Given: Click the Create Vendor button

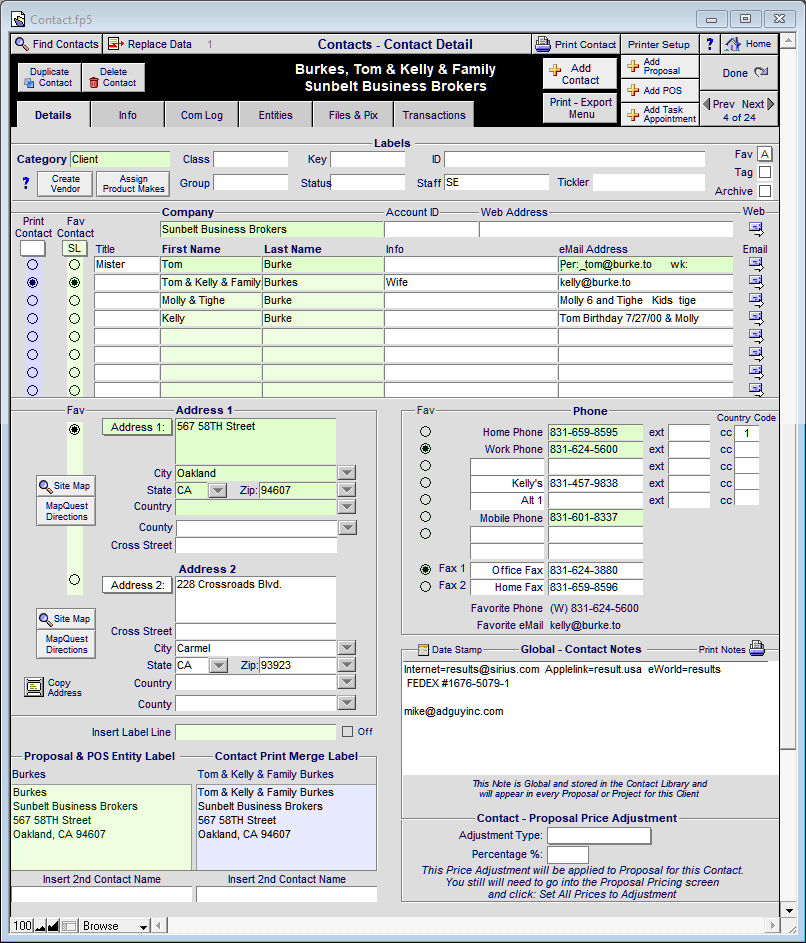Looking at the screenshot, I should [x=65, y=183].
